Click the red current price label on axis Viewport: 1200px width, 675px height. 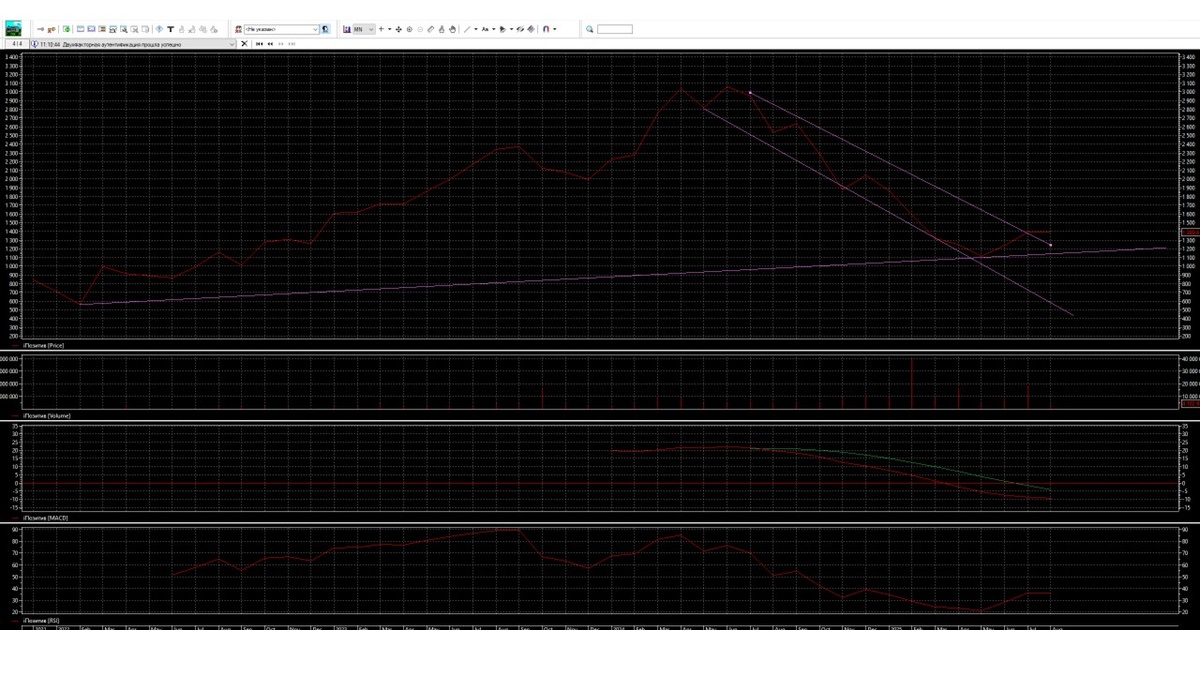(x=1189, y=232)
